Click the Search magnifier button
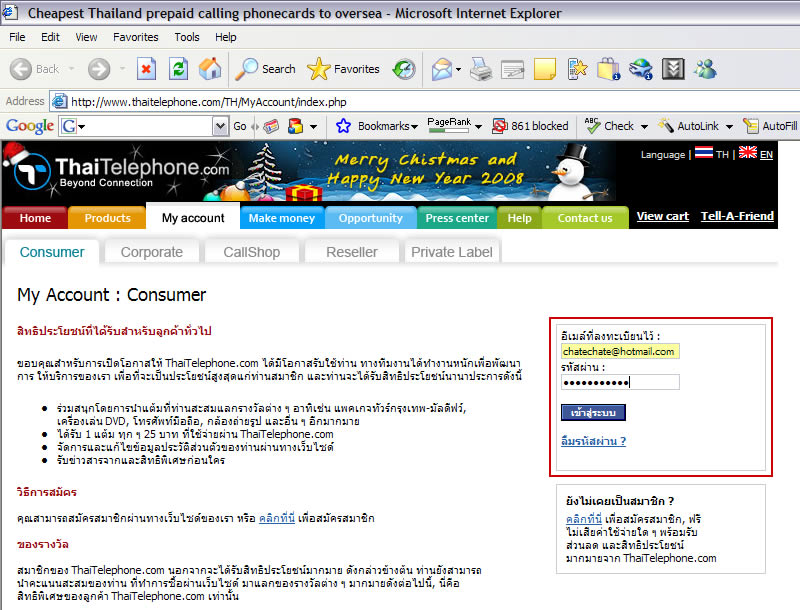Image resolution: width=800 pixels, height=610 pixels. coord(265,69)
